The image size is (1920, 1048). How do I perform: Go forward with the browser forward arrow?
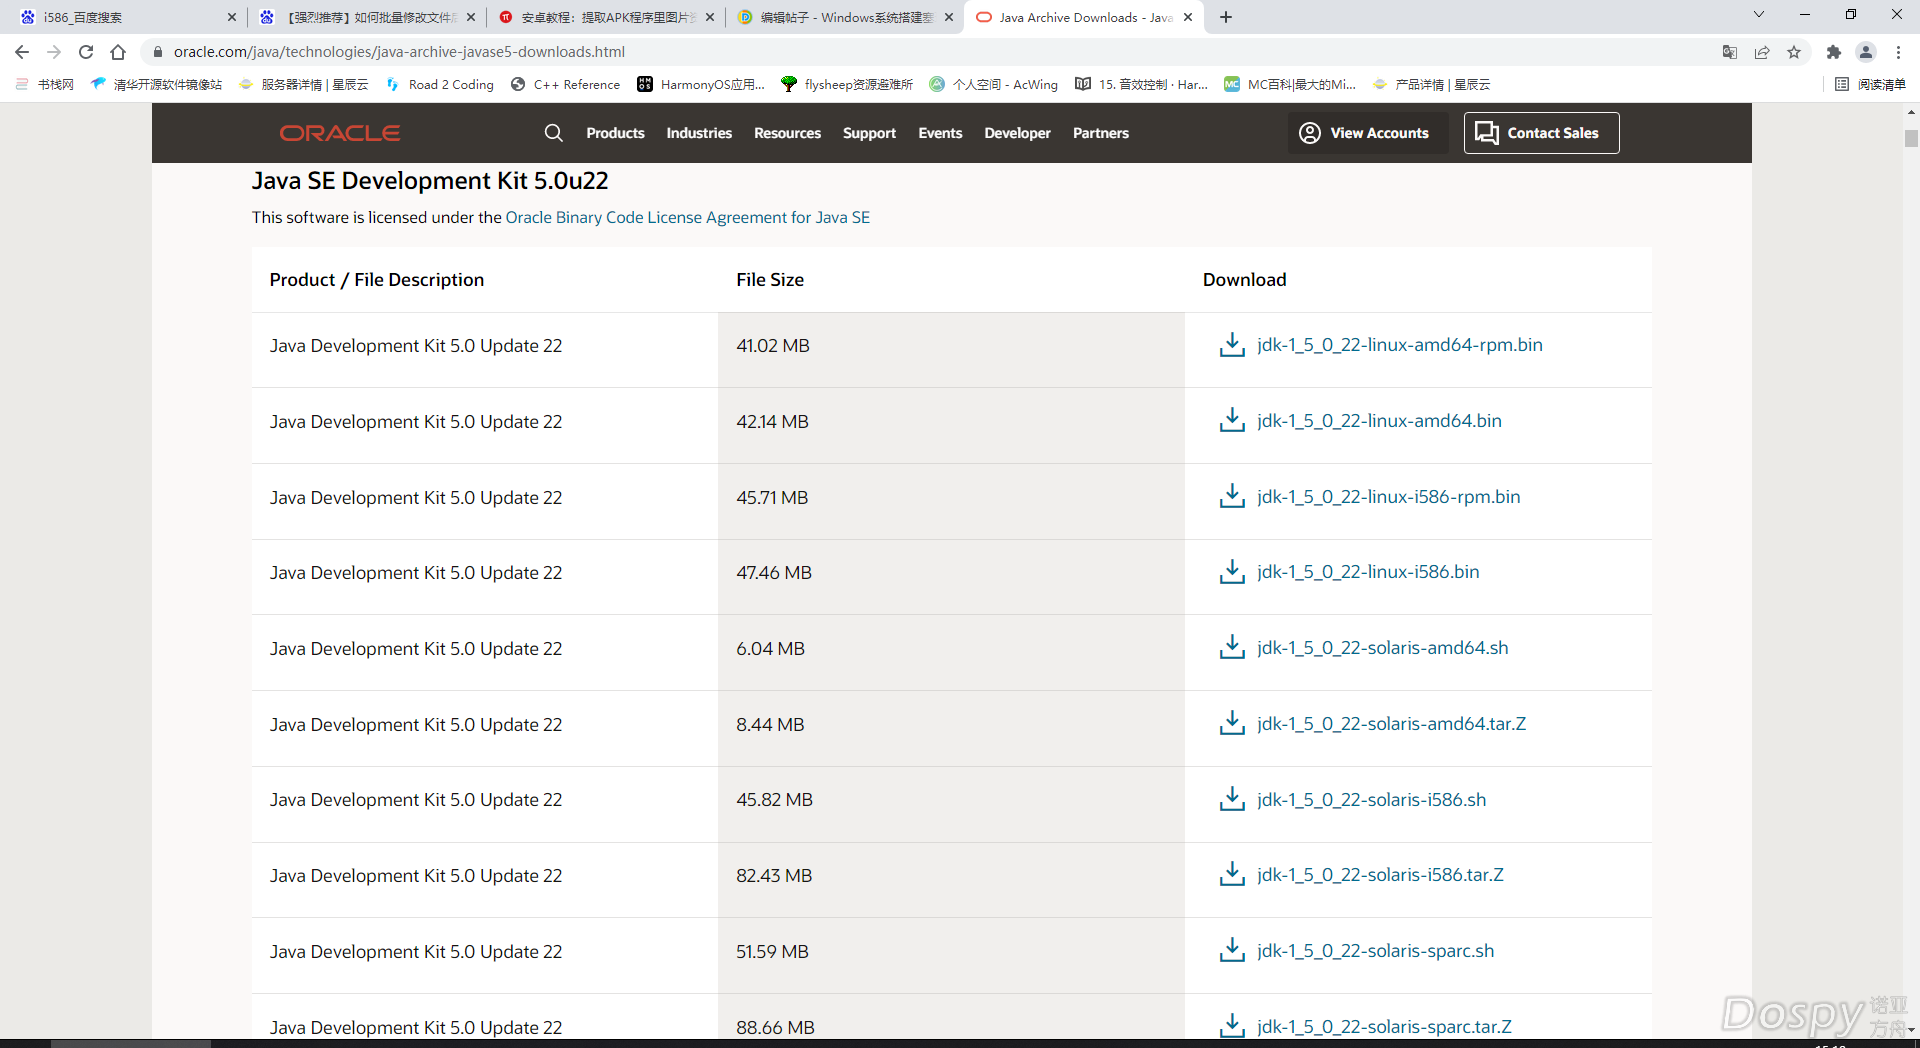(x=54, y=52)
